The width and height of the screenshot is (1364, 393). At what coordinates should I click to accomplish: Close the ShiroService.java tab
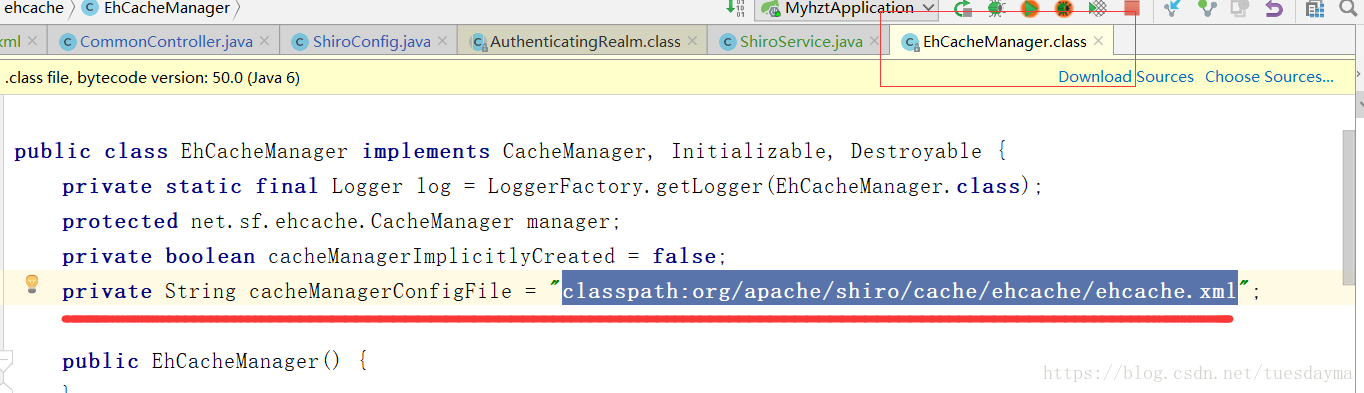(x=873, y=42)
